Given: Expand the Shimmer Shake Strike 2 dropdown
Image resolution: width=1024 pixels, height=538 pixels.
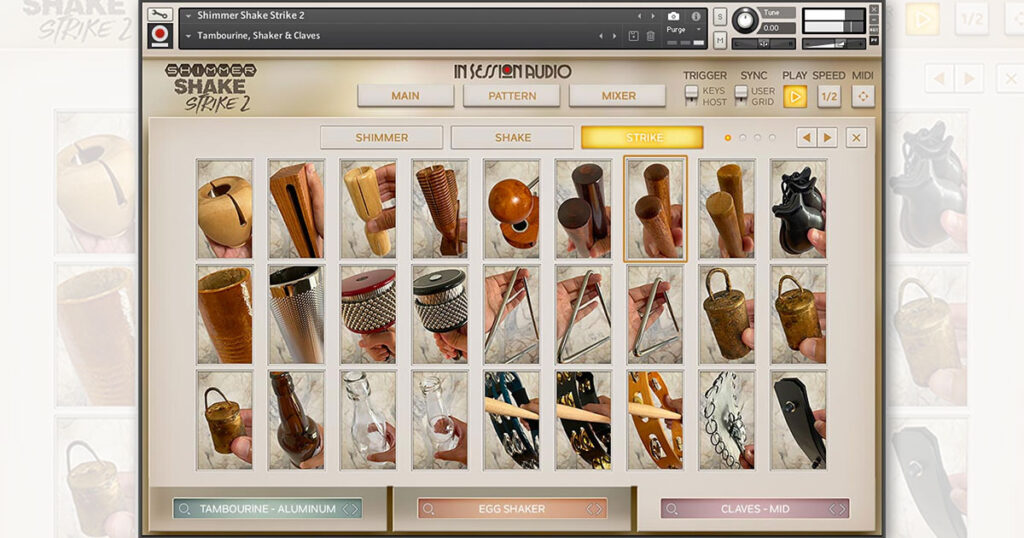Looking at the screenshot, I should pos(189,16).
